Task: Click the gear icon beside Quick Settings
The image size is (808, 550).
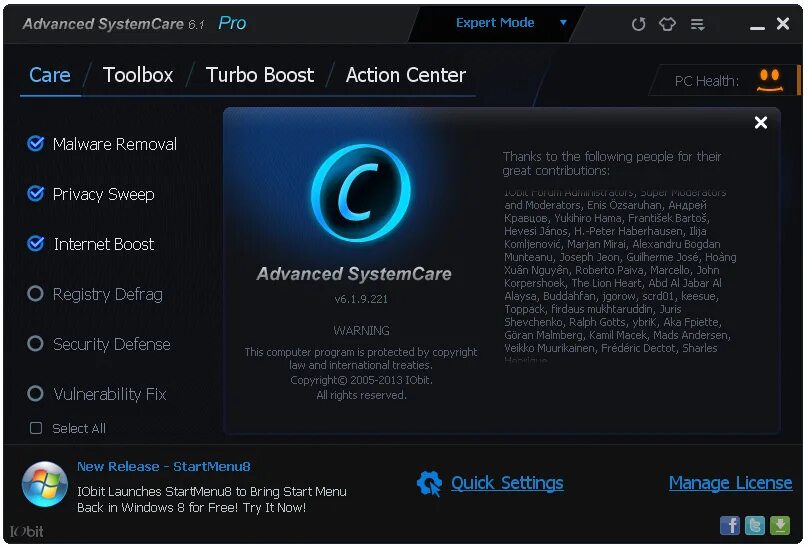Action: (429, 484)
